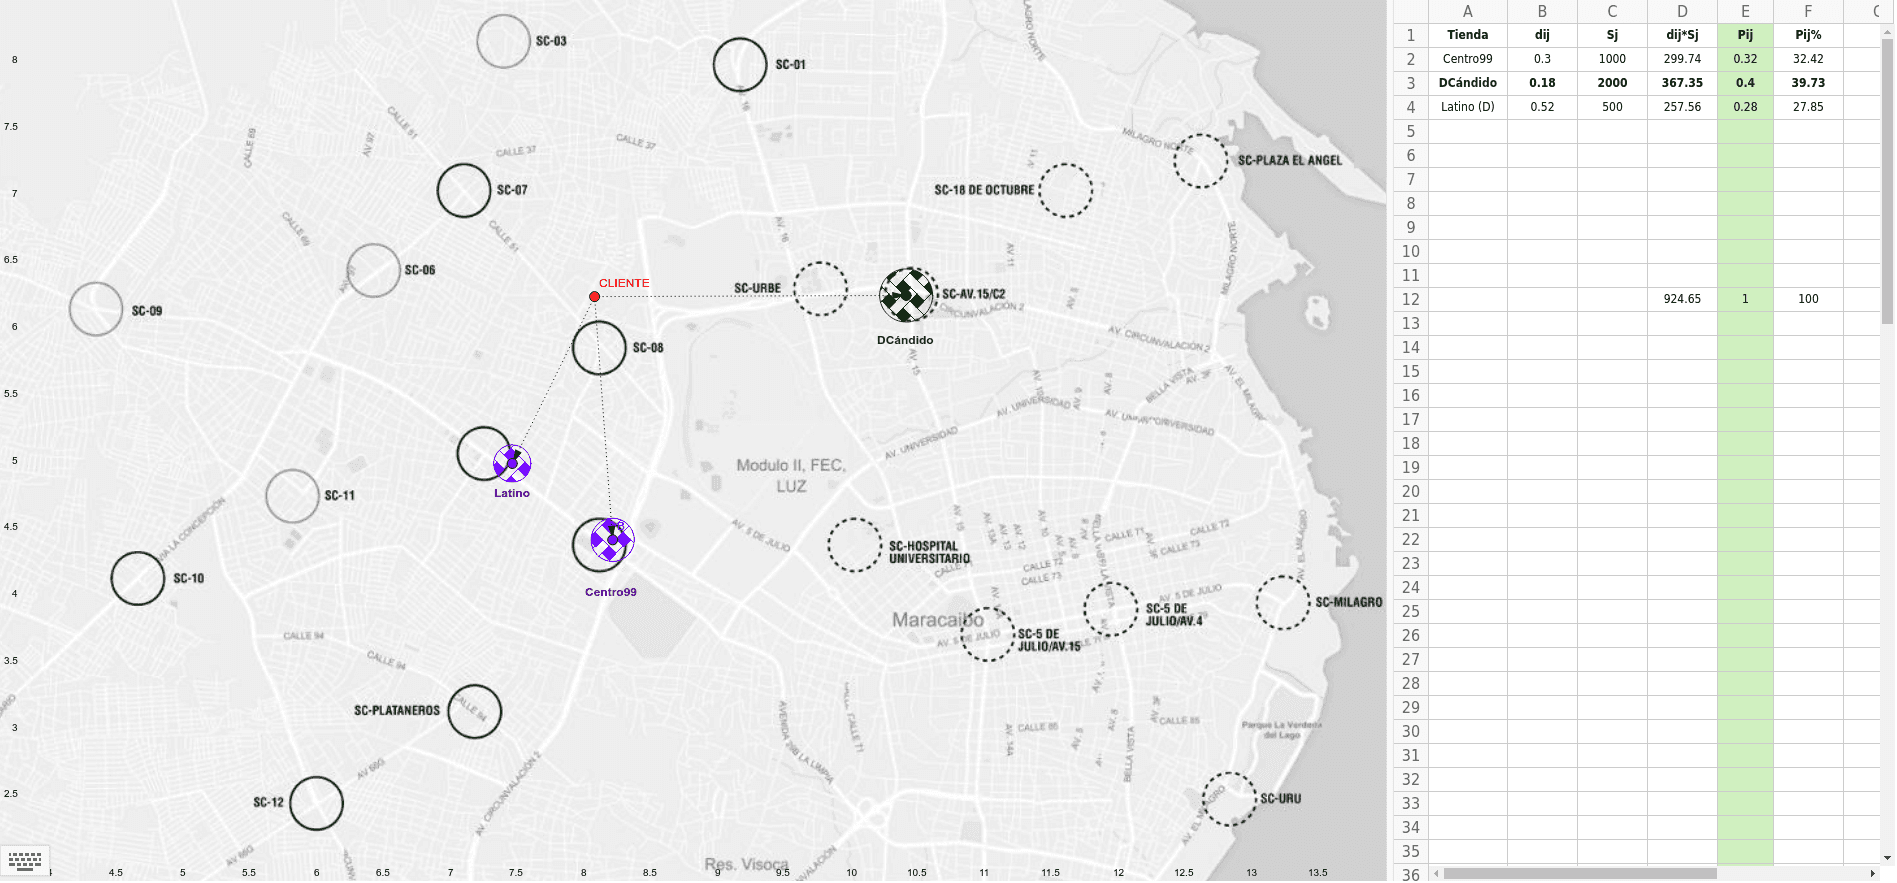This screenshot has height=883, width=1897.
Task: Select spreadsheet column B header
Action: point(1542,11)
